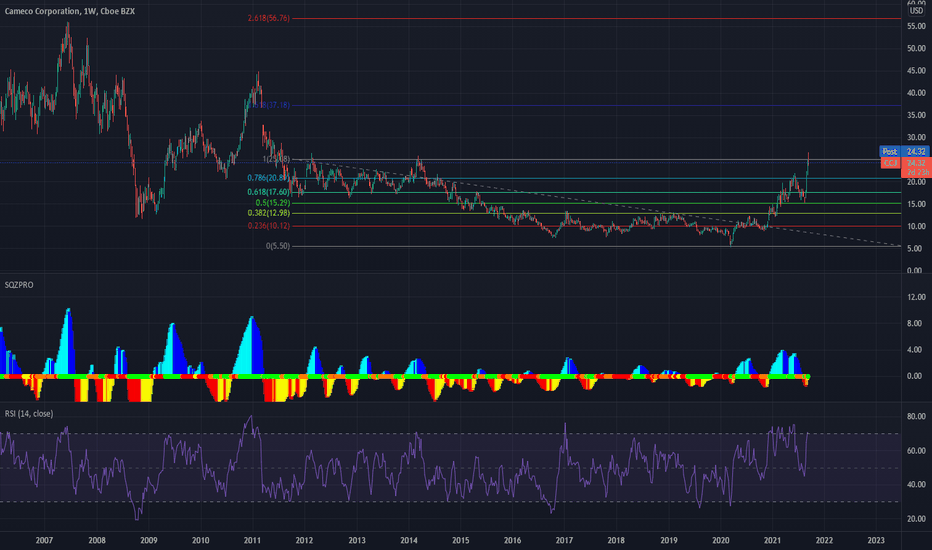Screen dimensions: 932x550
Task: Click the 2d 23h countdown label
Action: 917,172
